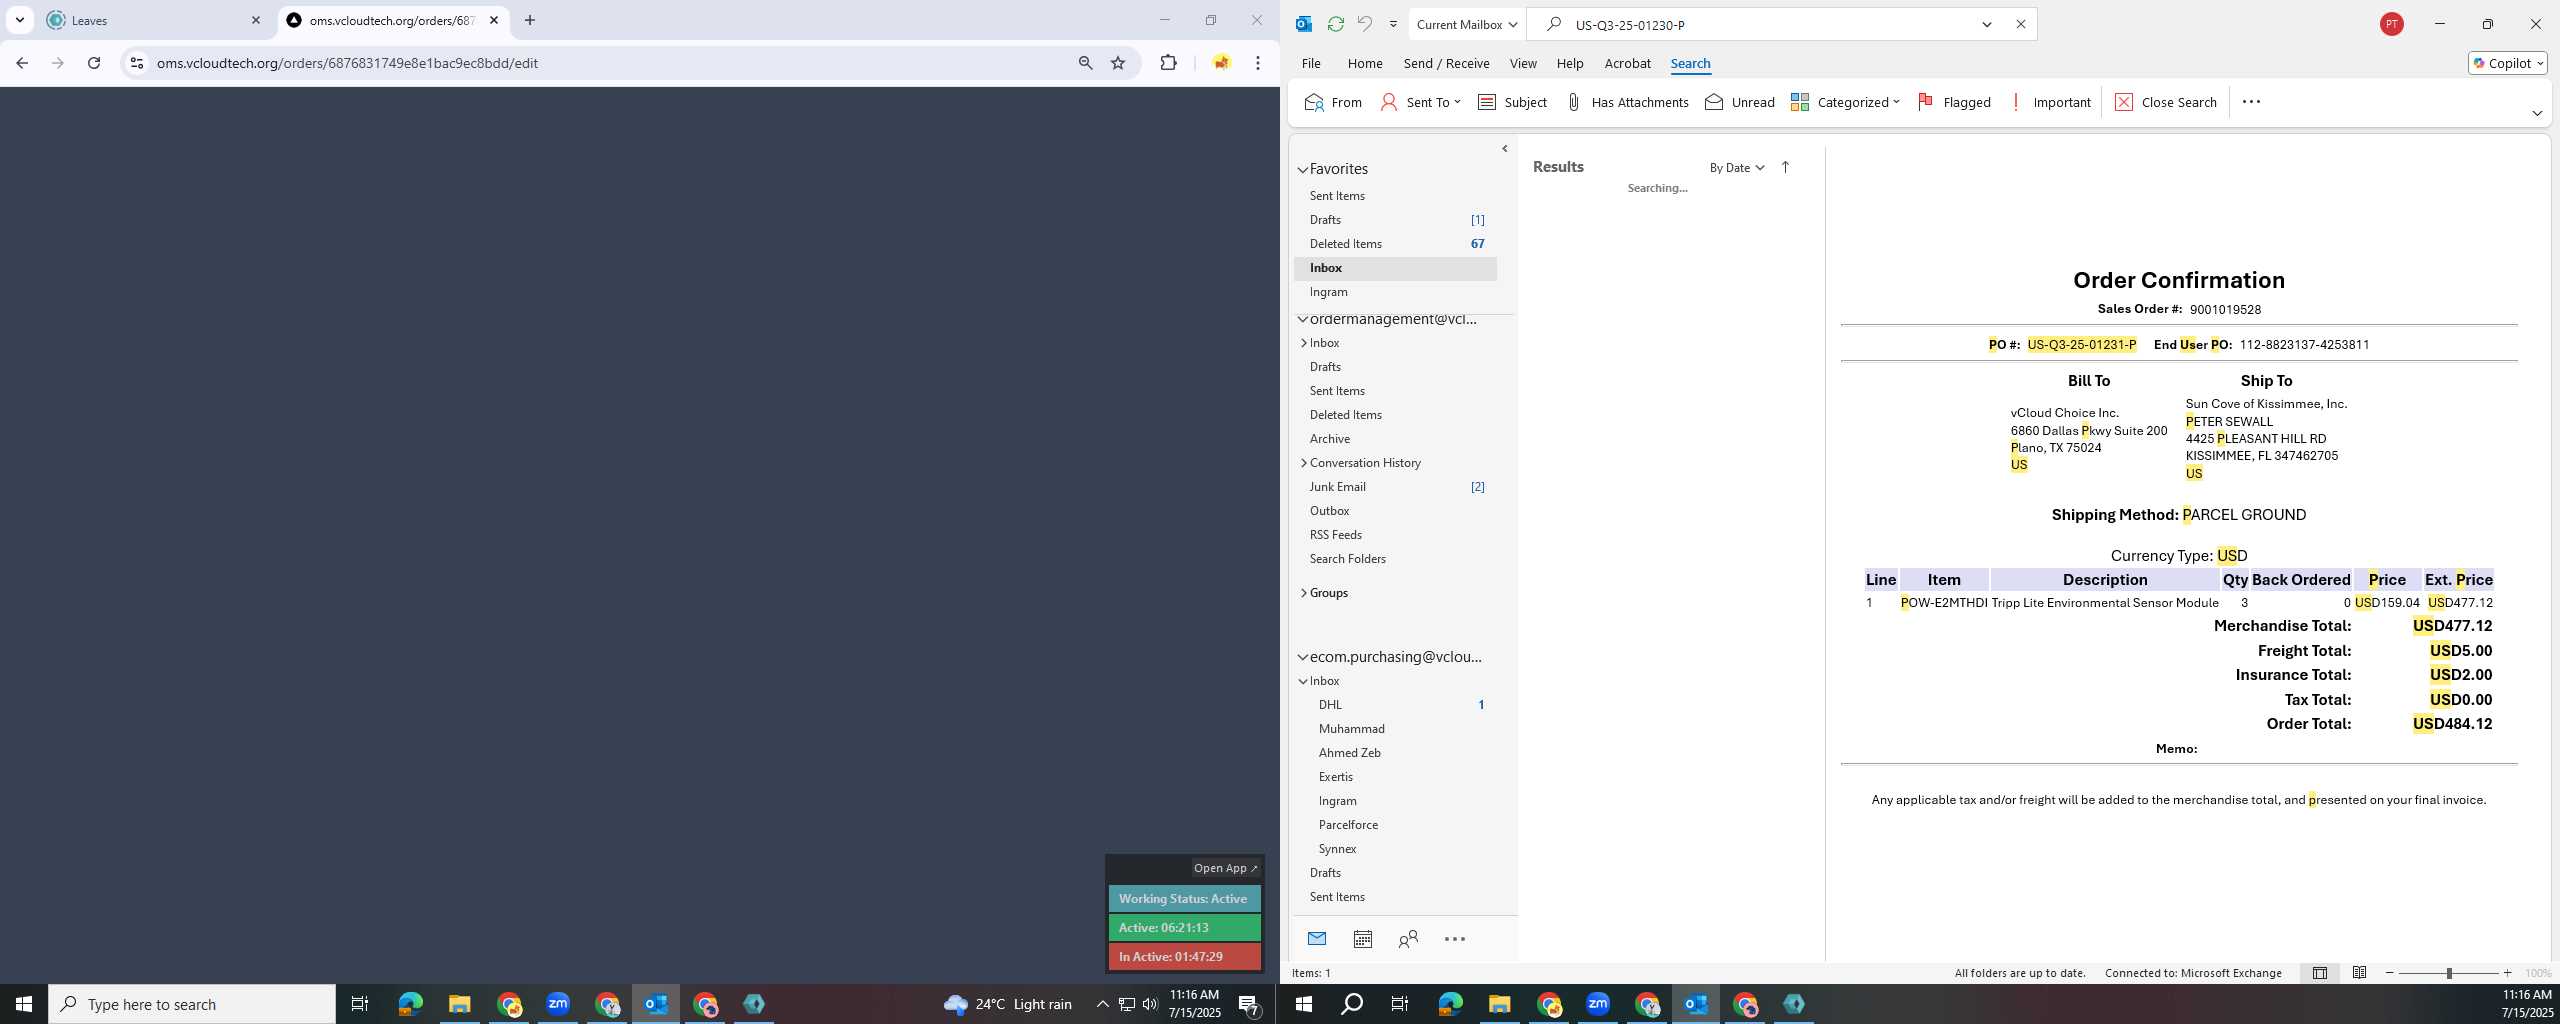Collapse the folder pane with arrow
The width and height of the screenshot is (2560, 1024).
pyautogui.click(x=1504, y=149)
